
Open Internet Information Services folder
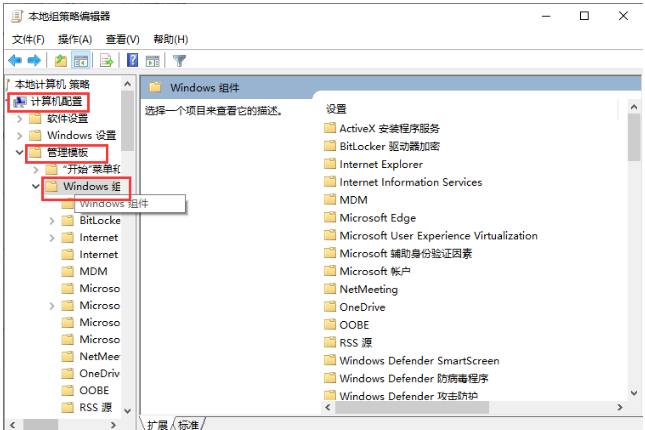point(411,182)
